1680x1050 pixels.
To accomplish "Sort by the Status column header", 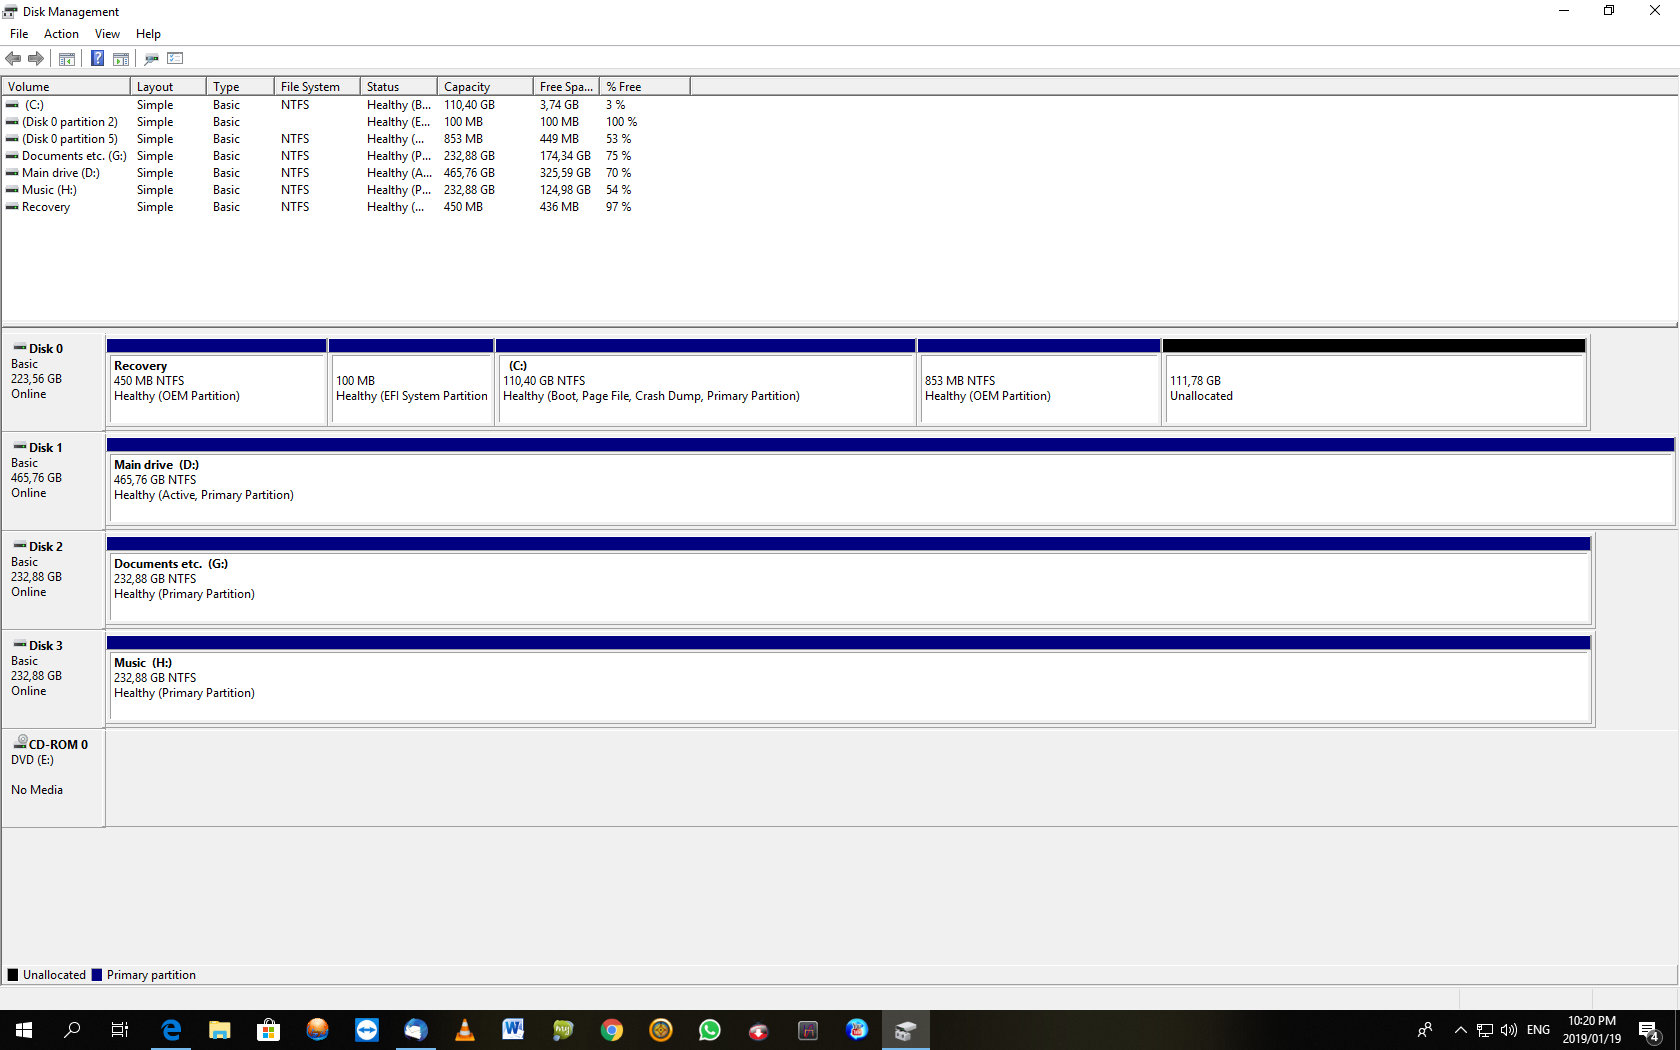I will [x=399, y=87].
